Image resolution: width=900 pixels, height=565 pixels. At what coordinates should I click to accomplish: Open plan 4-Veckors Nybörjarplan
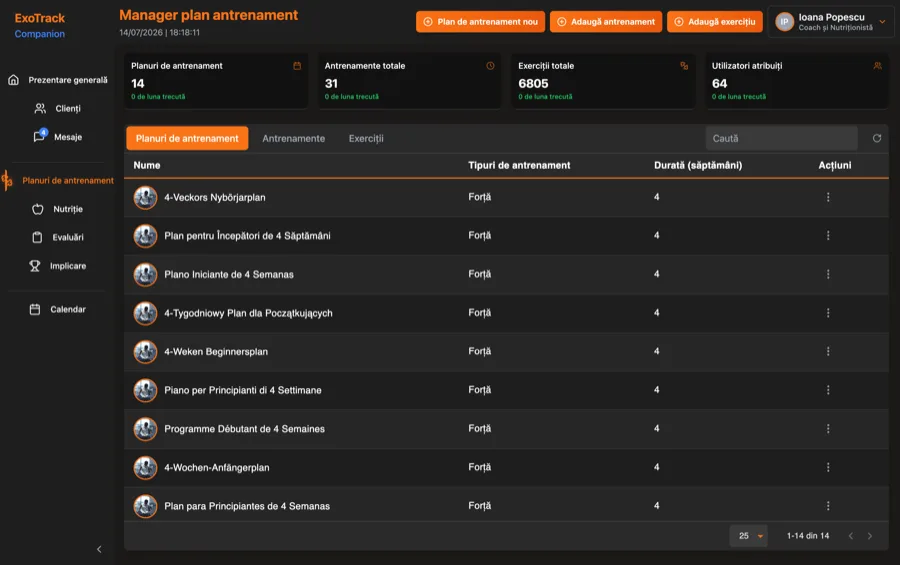pyautogui.click(x=215, y=198)
